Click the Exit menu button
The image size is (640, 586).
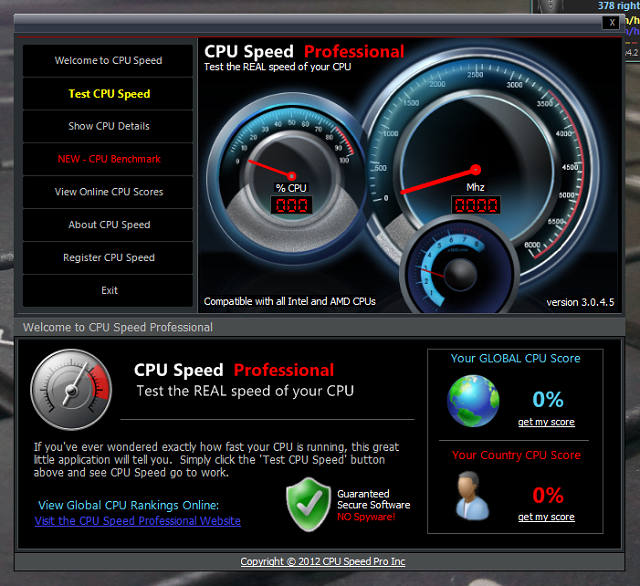(x=108, y=291)
